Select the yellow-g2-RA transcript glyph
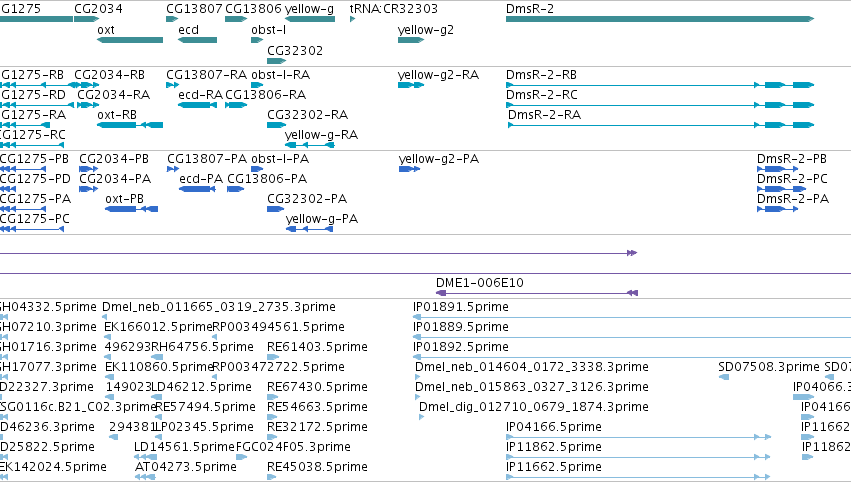 click(411, 85)
